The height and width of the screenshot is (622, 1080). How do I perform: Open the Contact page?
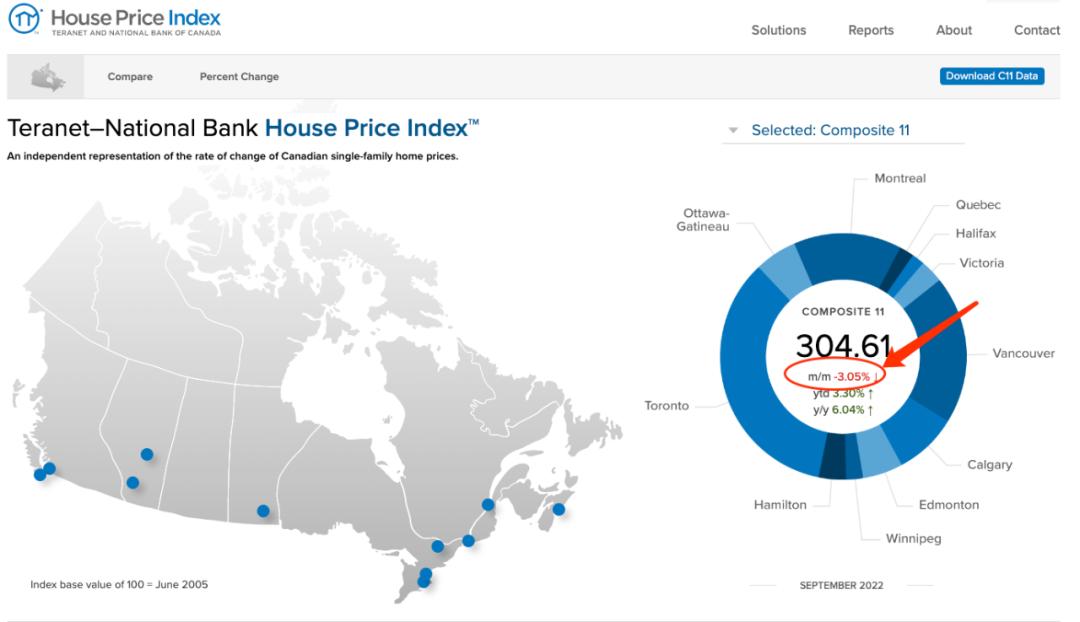(x=1037, y=30)
